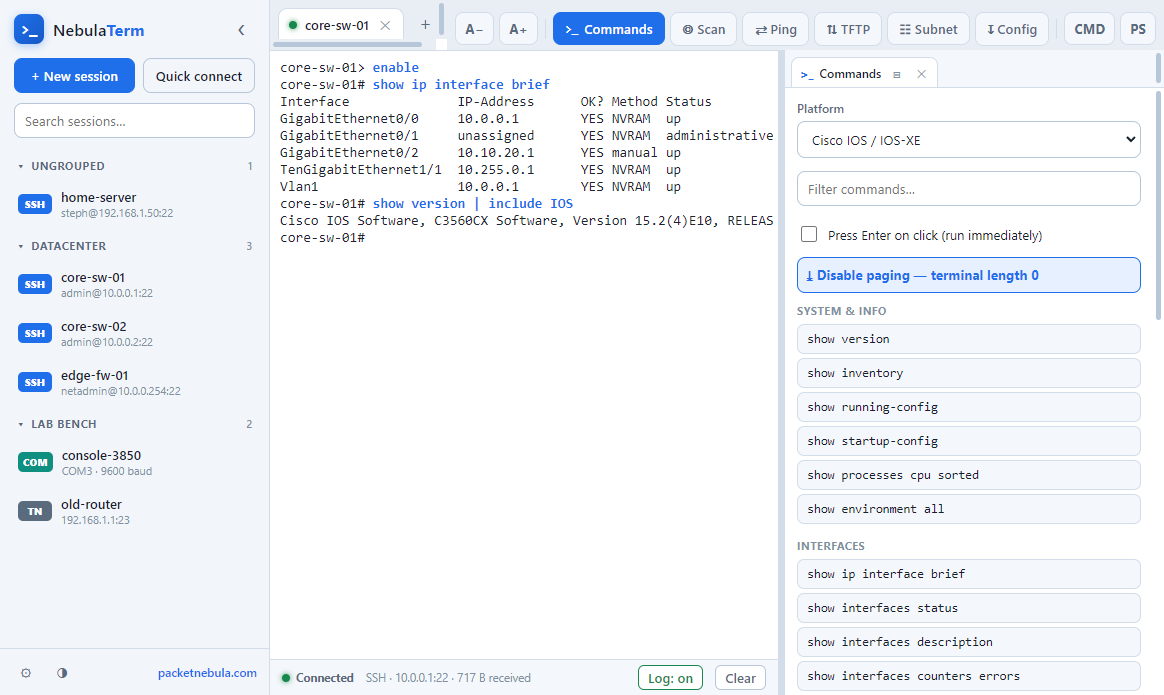Click the NebulaTerm title text
The width and height of the screenshot is (1164, 695).
[x=99, y=30]
